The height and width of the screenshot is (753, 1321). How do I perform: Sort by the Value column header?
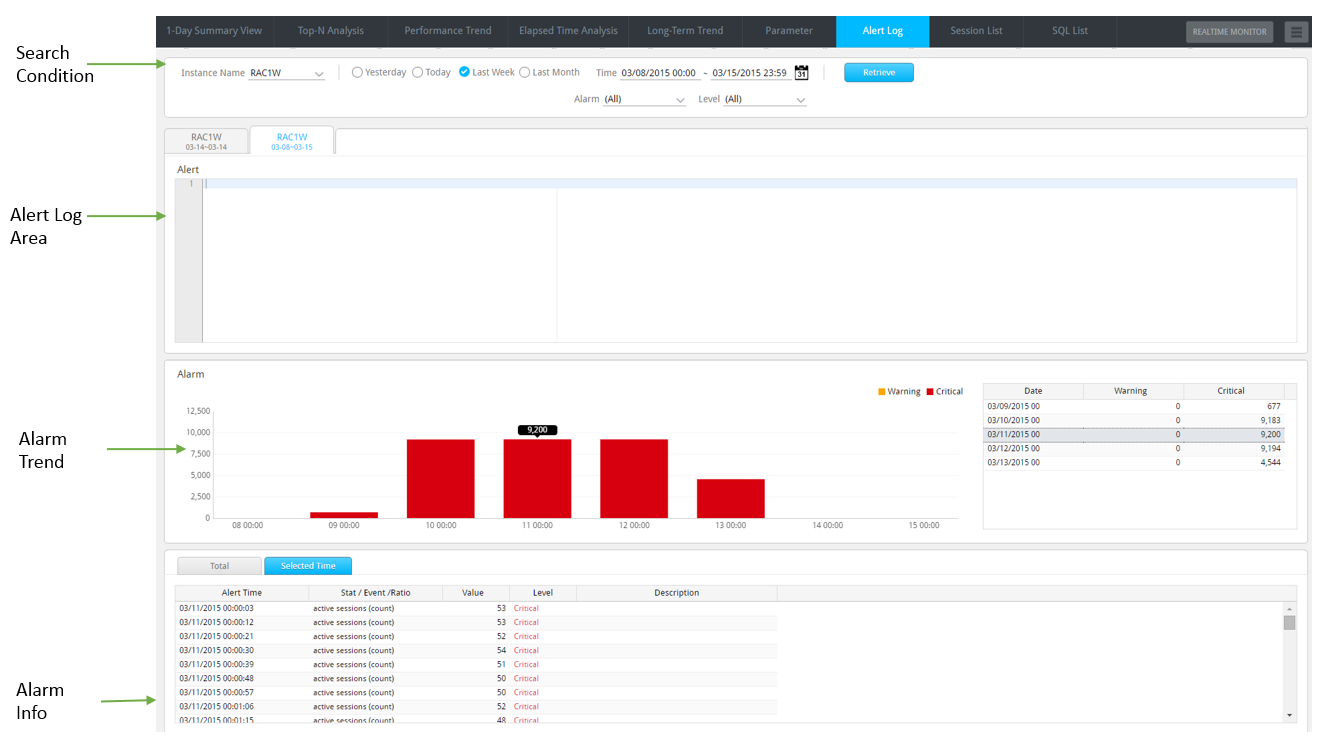click(x=476, y=593)
